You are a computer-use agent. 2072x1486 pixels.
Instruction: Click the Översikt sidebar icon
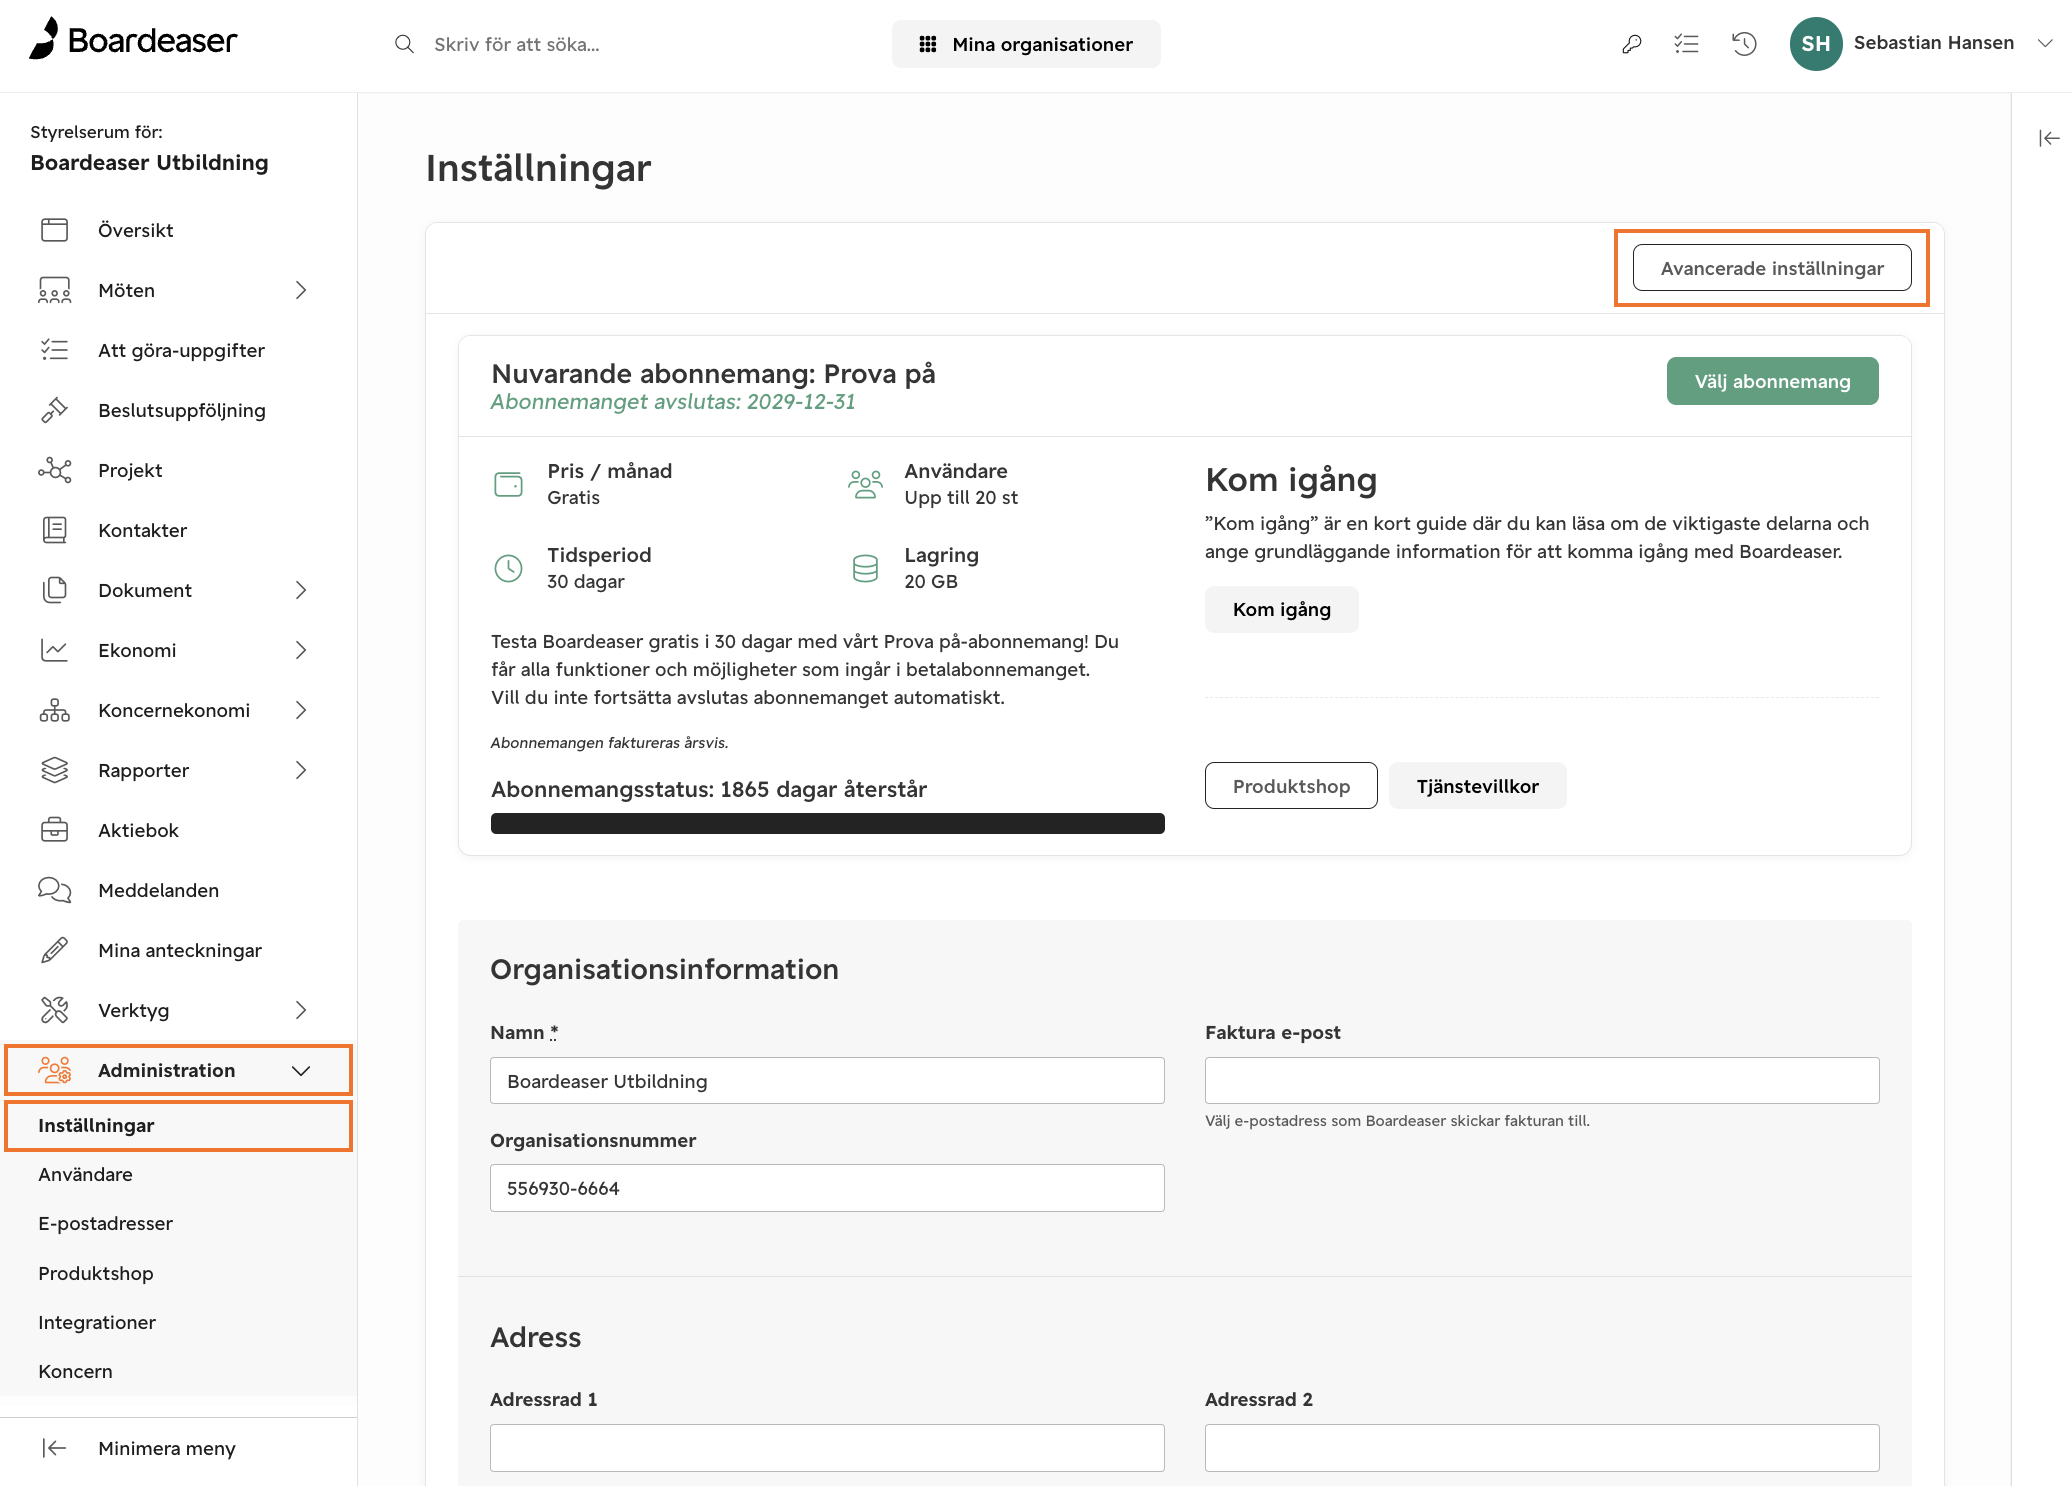pyautogui.click(x=55, y=230)
